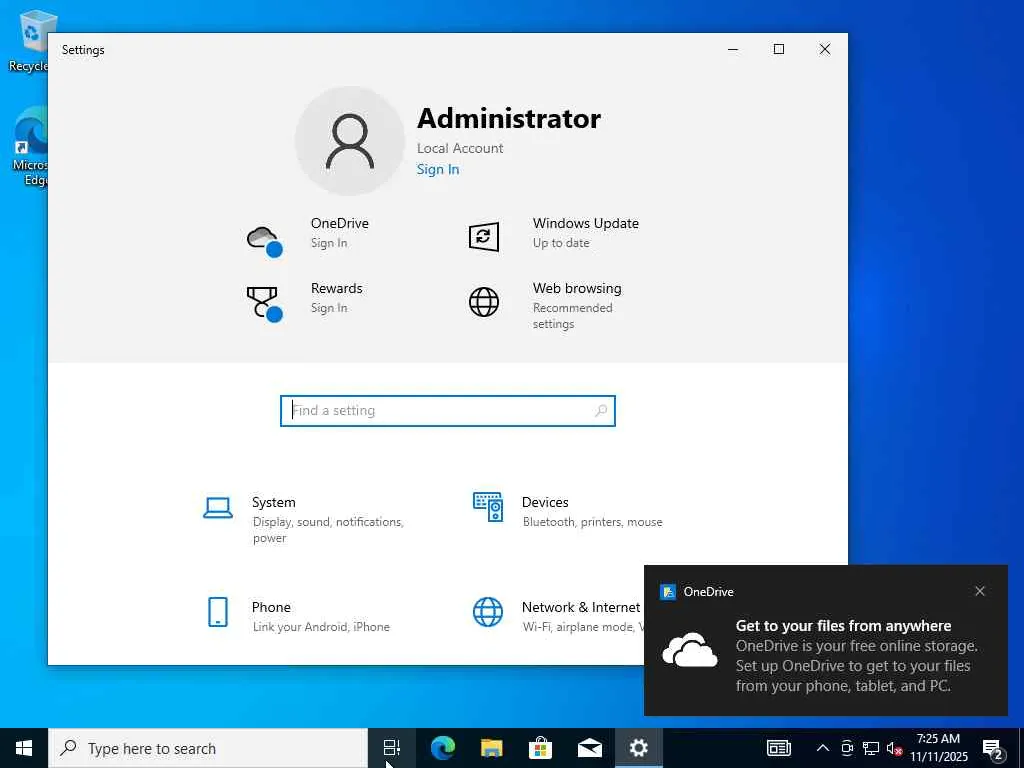Open the Windows Start menu
This screenshot has width=1024, height=768.
[24, 748]
